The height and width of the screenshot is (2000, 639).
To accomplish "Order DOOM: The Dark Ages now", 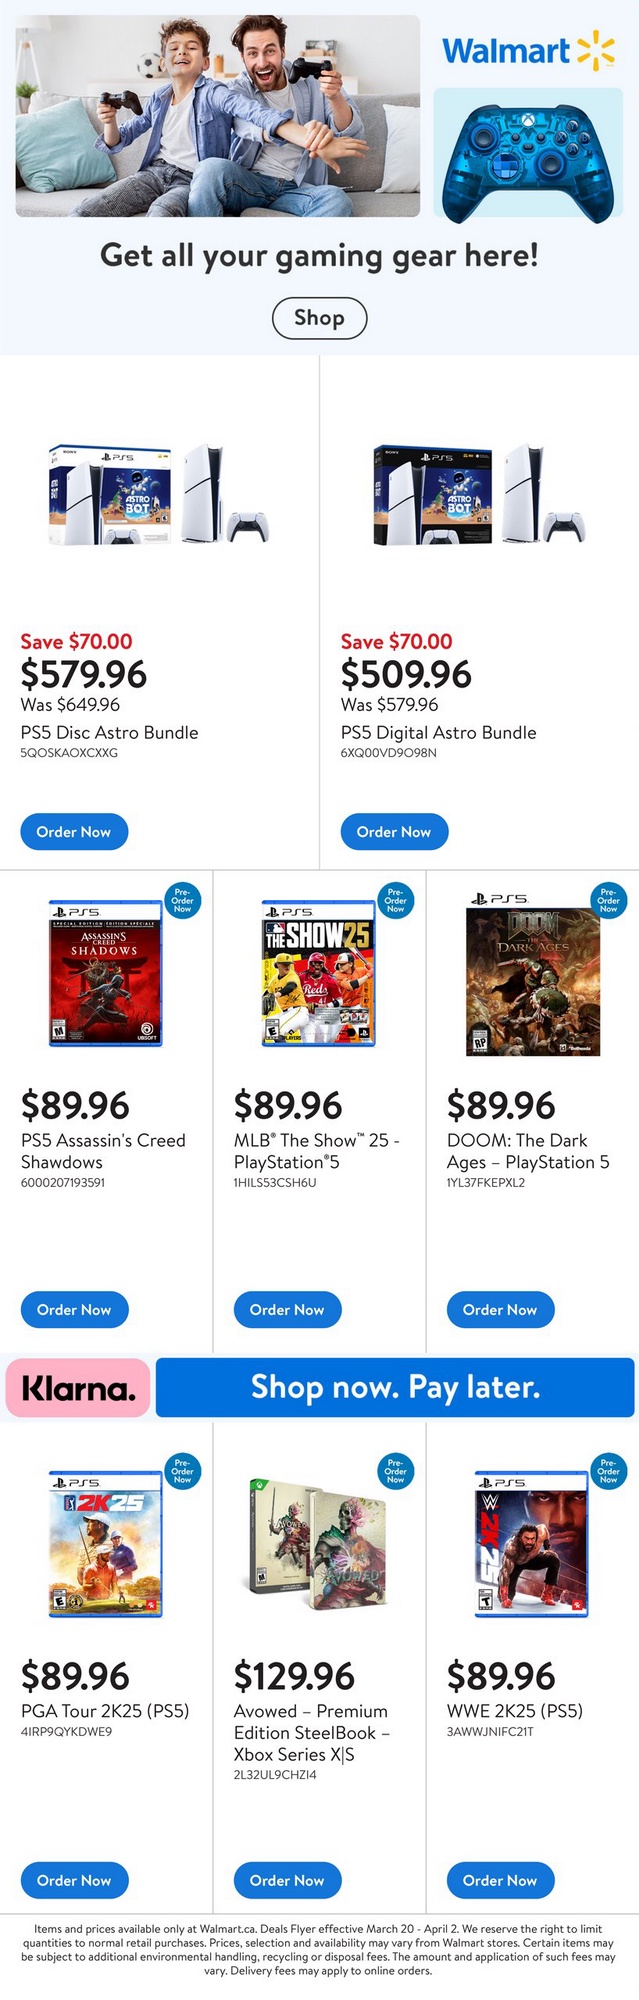I will click(x=500, y=1309).
